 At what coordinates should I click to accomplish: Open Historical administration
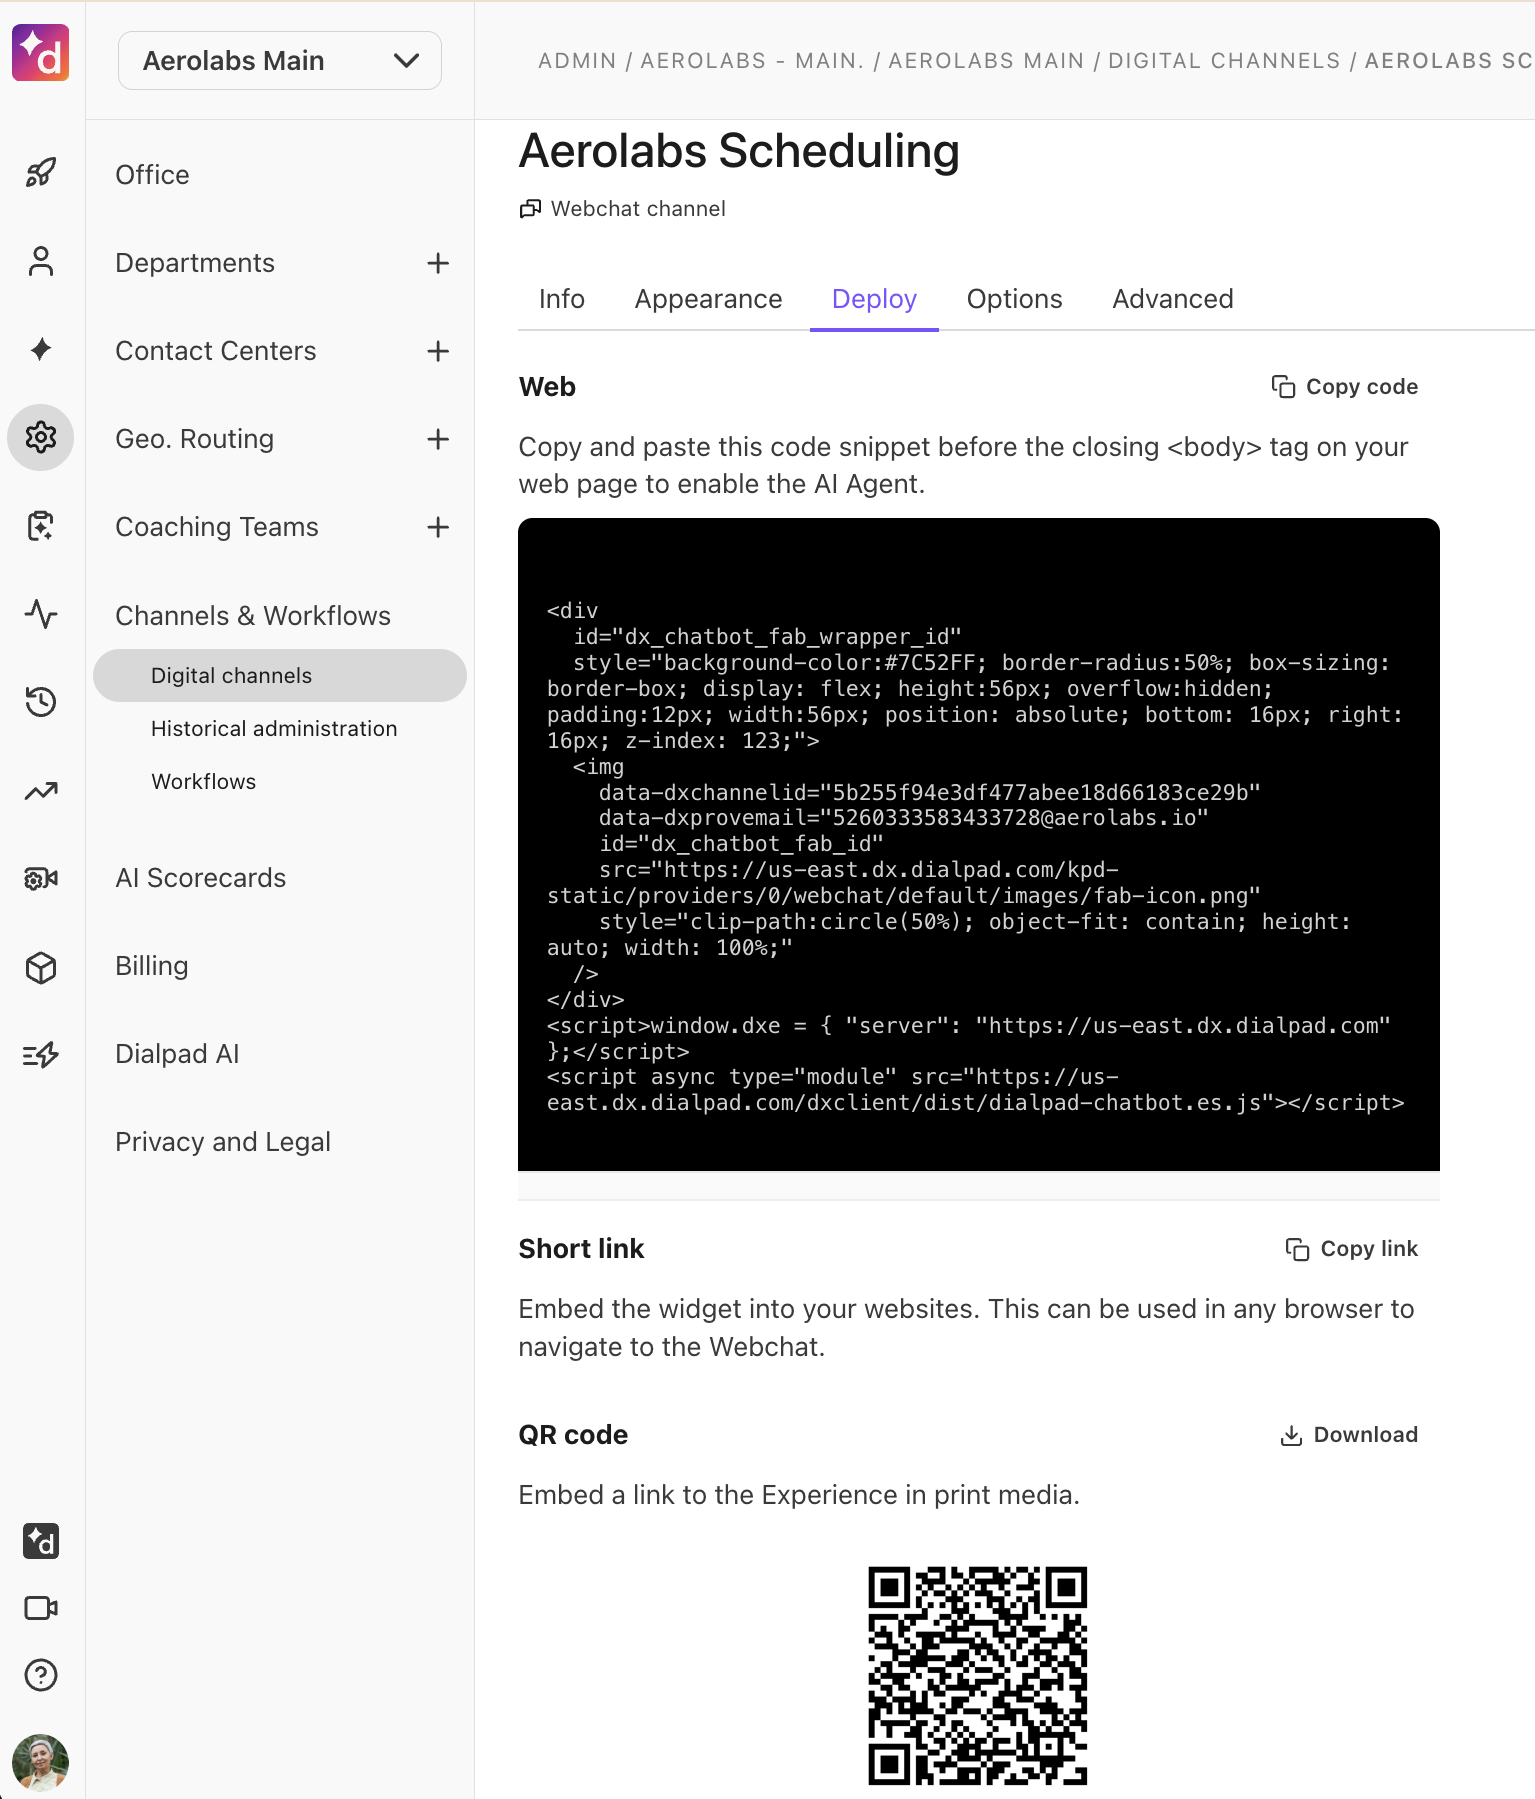point(274,729)
